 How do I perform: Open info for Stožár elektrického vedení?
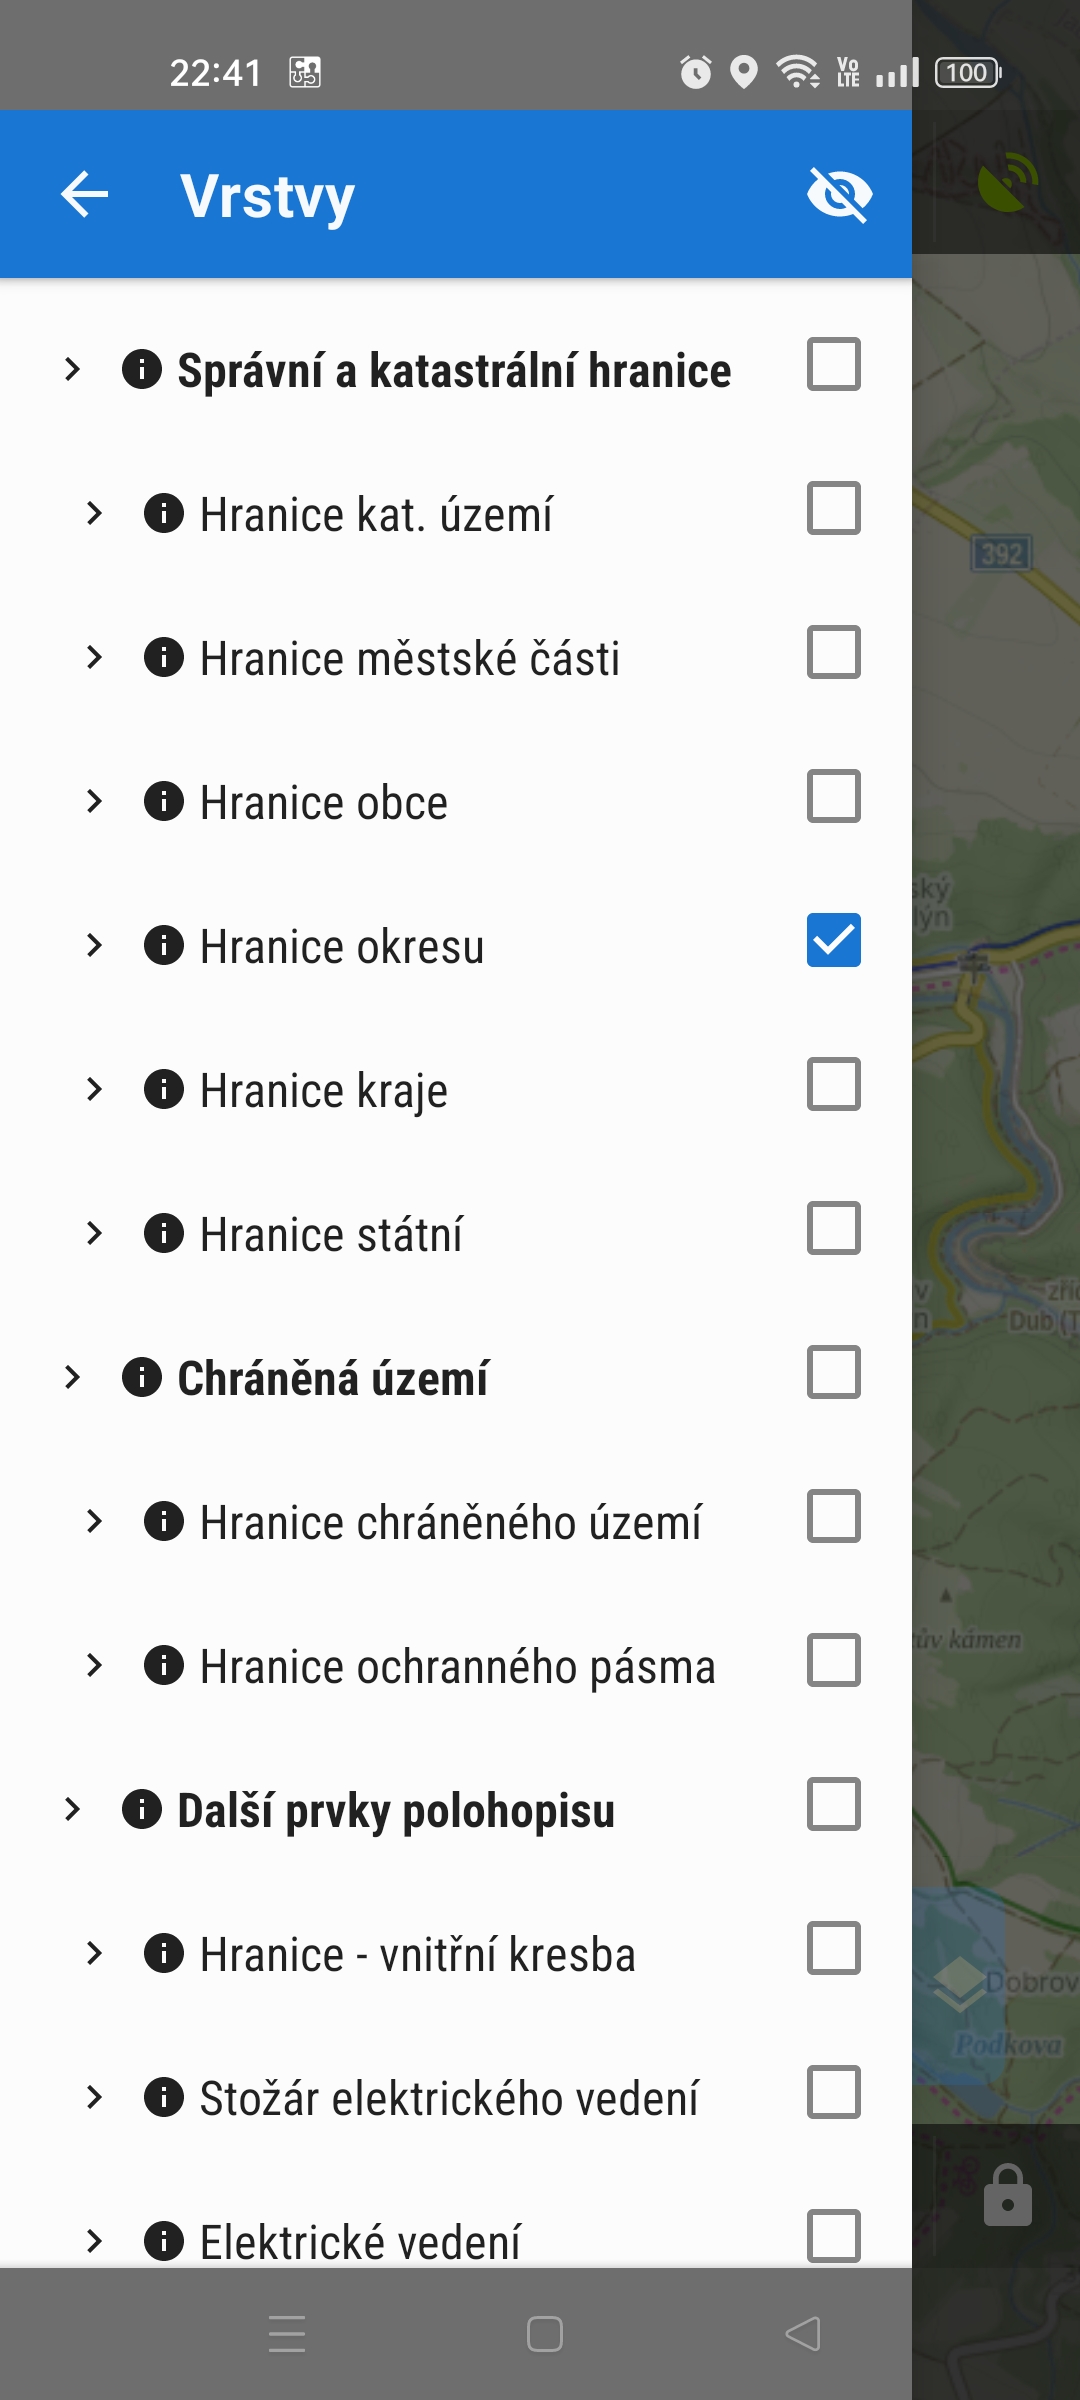(x=164, y=2097)
